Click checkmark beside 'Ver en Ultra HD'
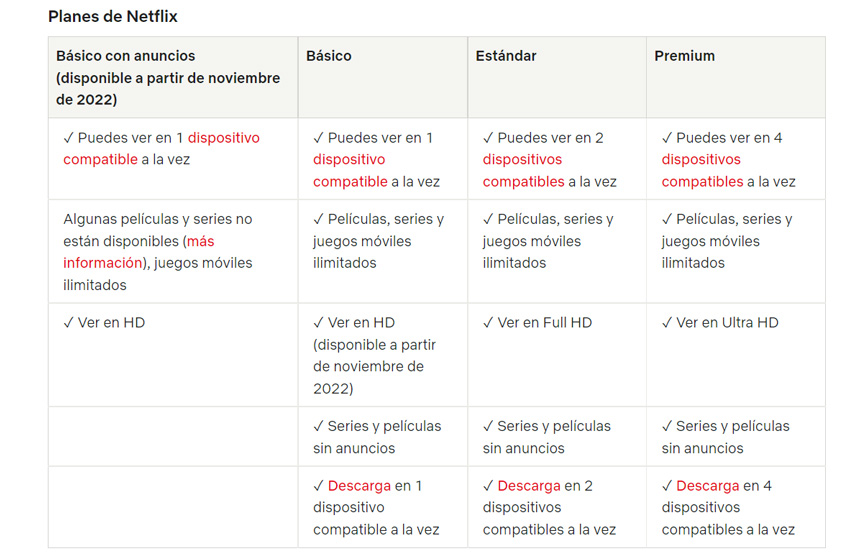The width and height of the screenshot is (860, 560). (x=666, y=323)
